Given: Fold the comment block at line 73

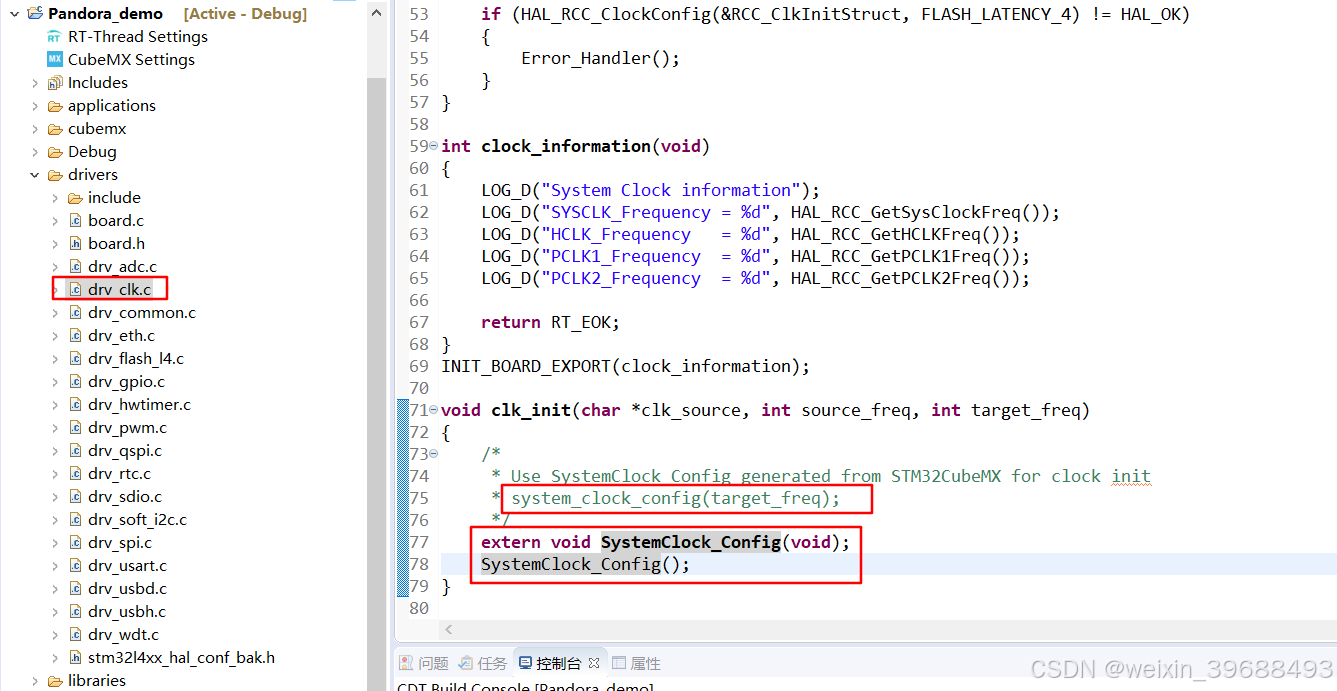Looking at the screenshot, I should tap(433, 454).
